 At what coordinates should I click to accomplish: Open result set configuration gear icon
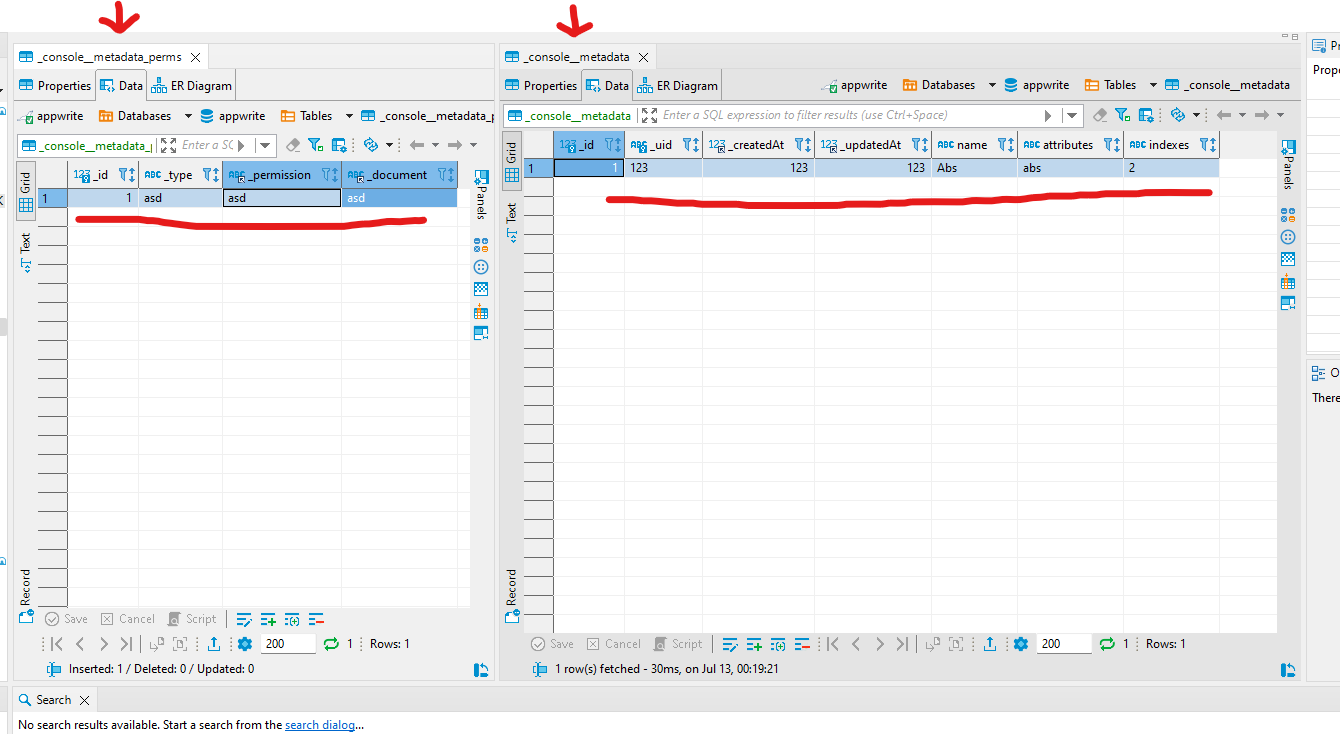tap(1021, 643)
